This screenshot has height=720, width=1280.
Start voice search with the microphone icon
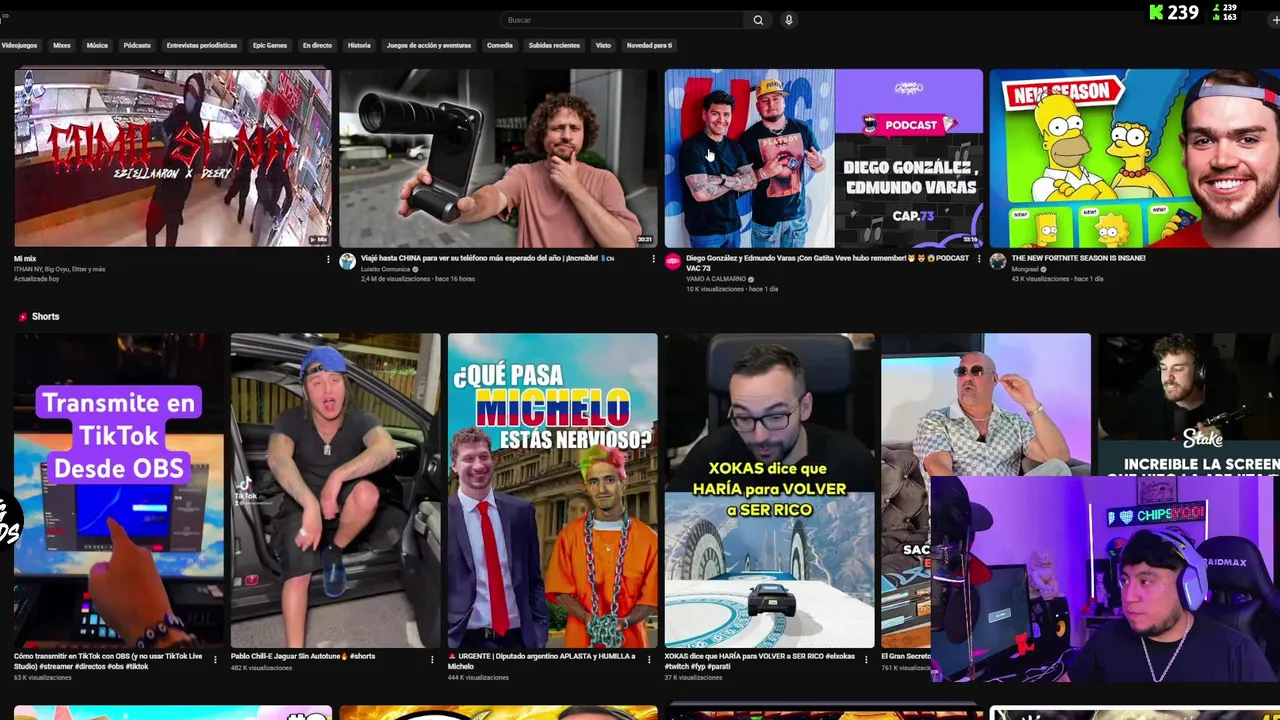[789, 20]
